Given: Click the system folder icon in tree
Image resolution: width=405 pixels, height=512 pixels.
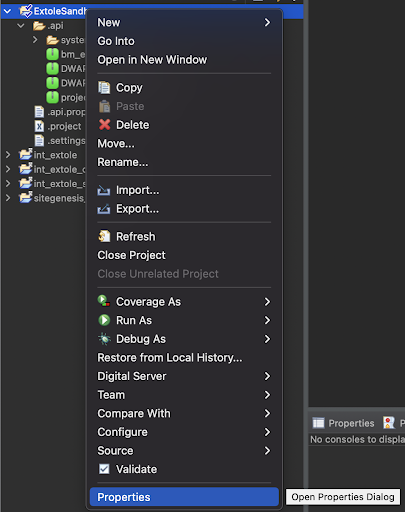Looking at the screenshot, I should (x=53, y=40).
